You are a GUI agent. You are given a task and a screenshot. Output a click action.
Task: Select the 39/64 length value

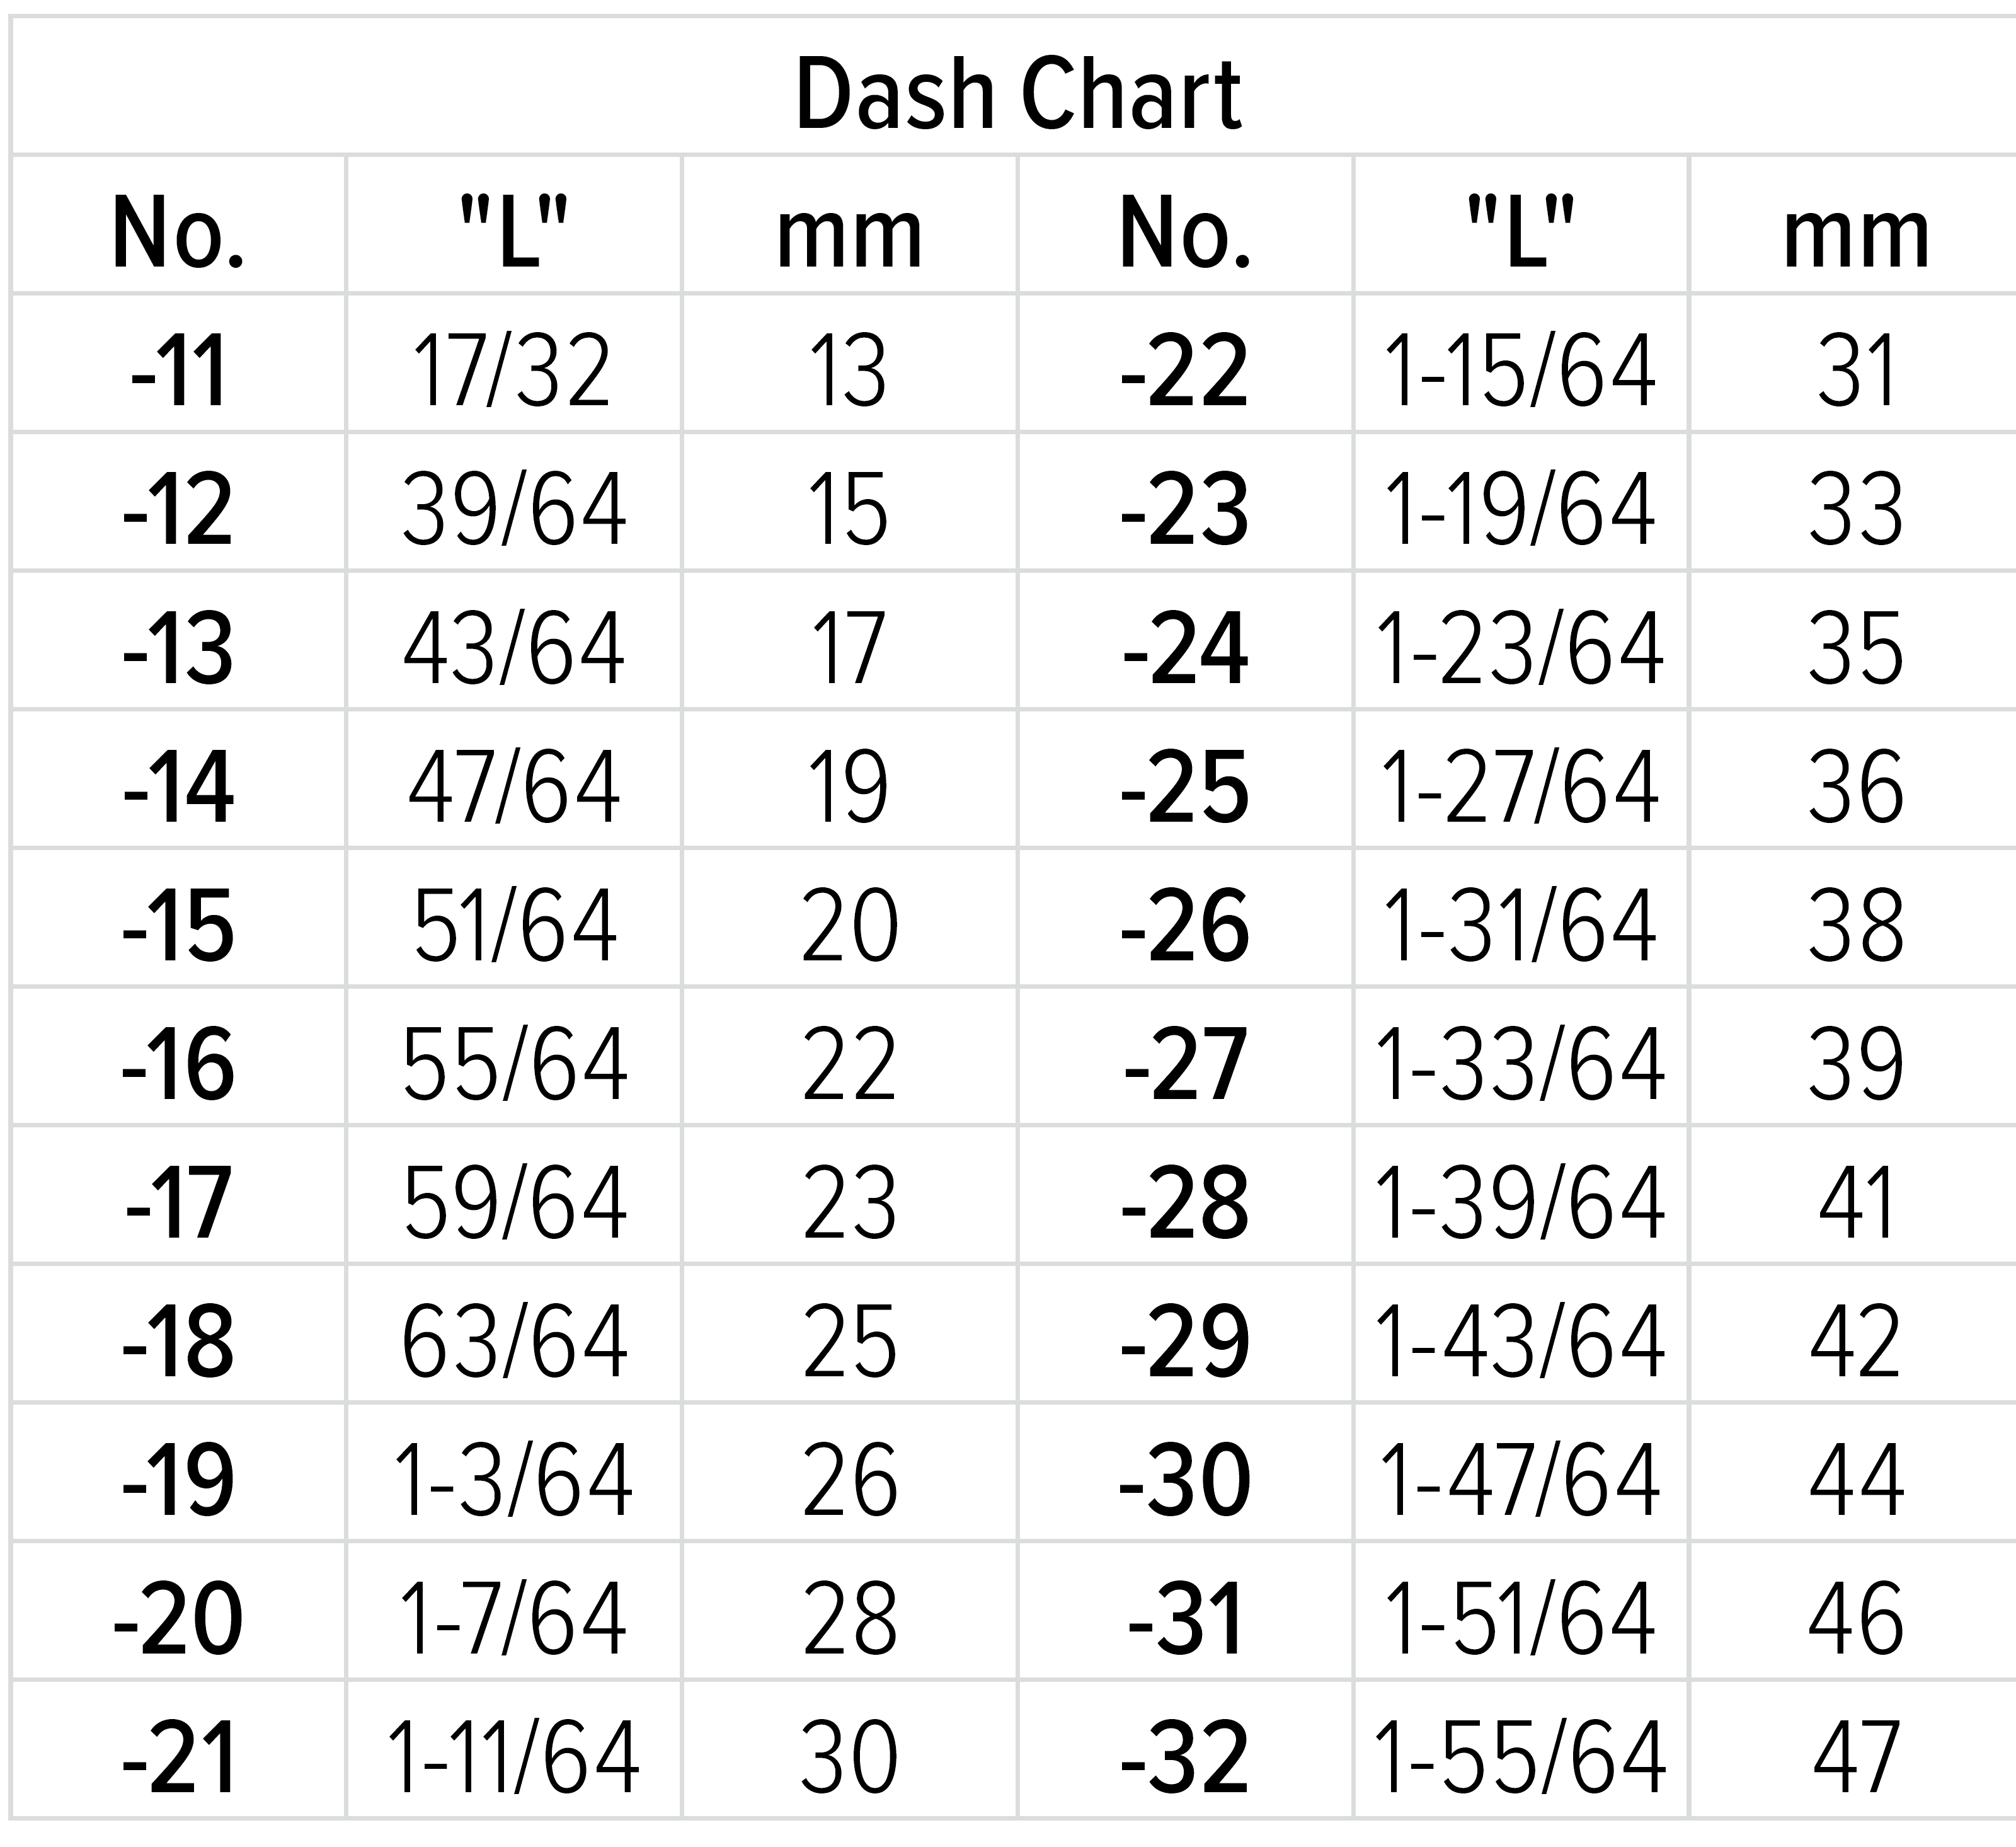pyautogui.click(x=514, y=509)
